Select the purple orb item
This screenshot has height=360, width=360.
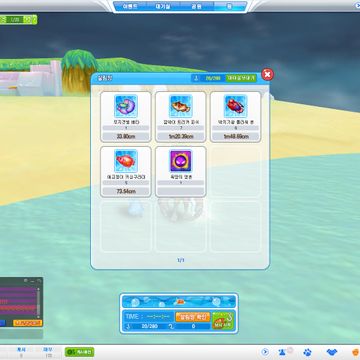[180, 172]
